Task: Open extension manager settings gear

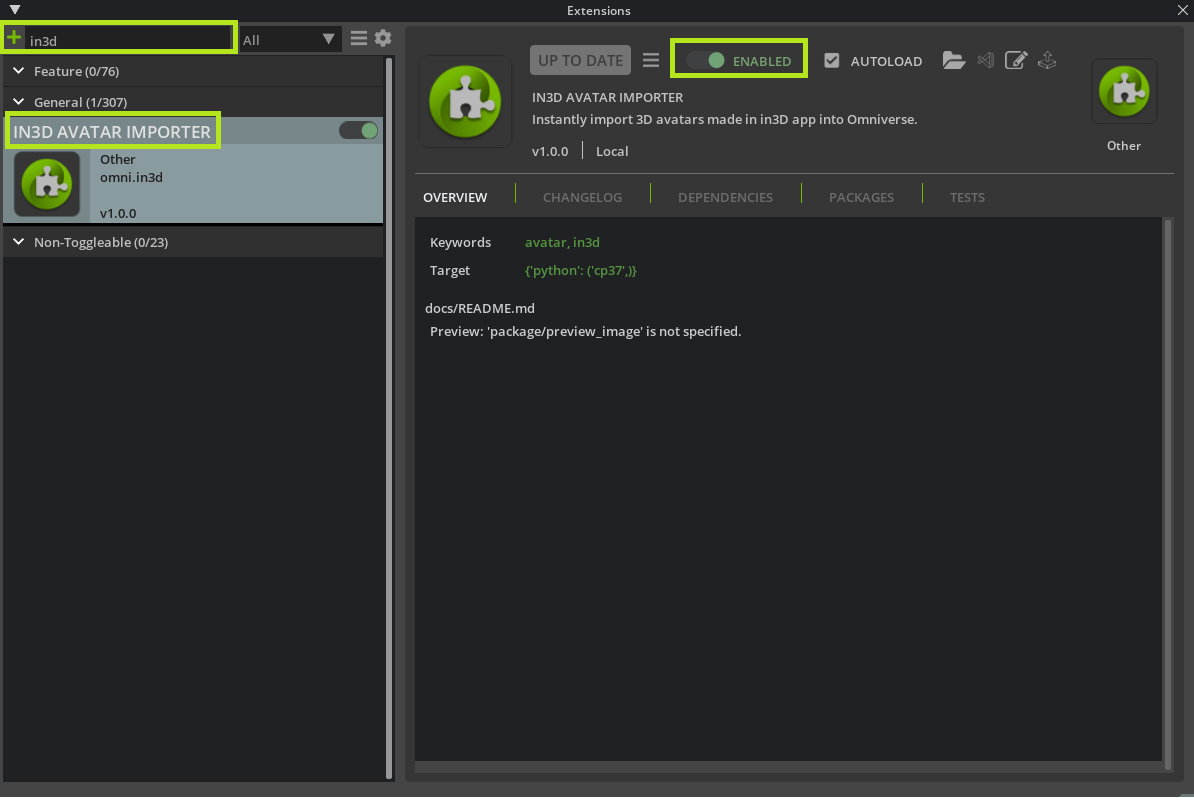Action: 383,38
